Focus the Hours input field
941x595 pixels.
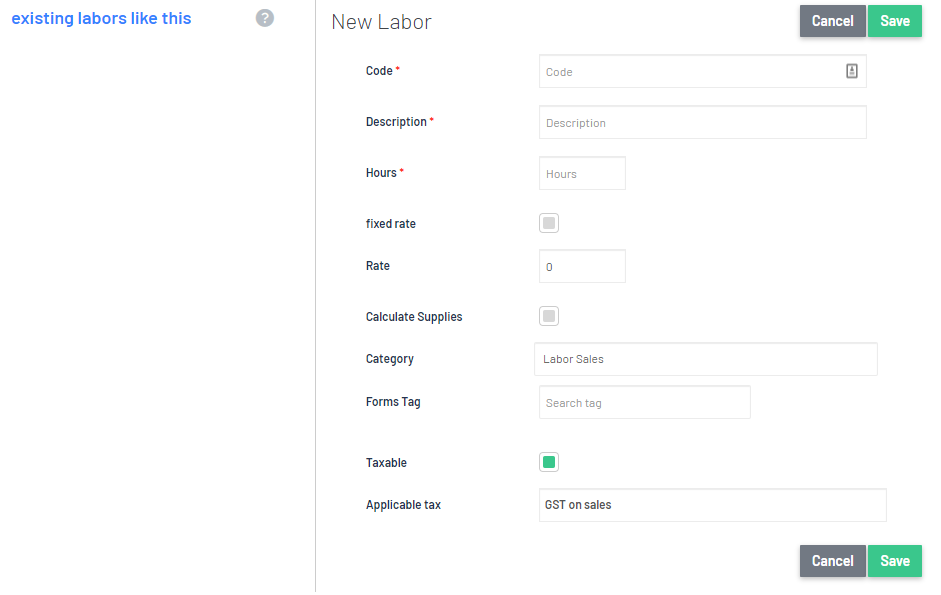pos(582,174)
